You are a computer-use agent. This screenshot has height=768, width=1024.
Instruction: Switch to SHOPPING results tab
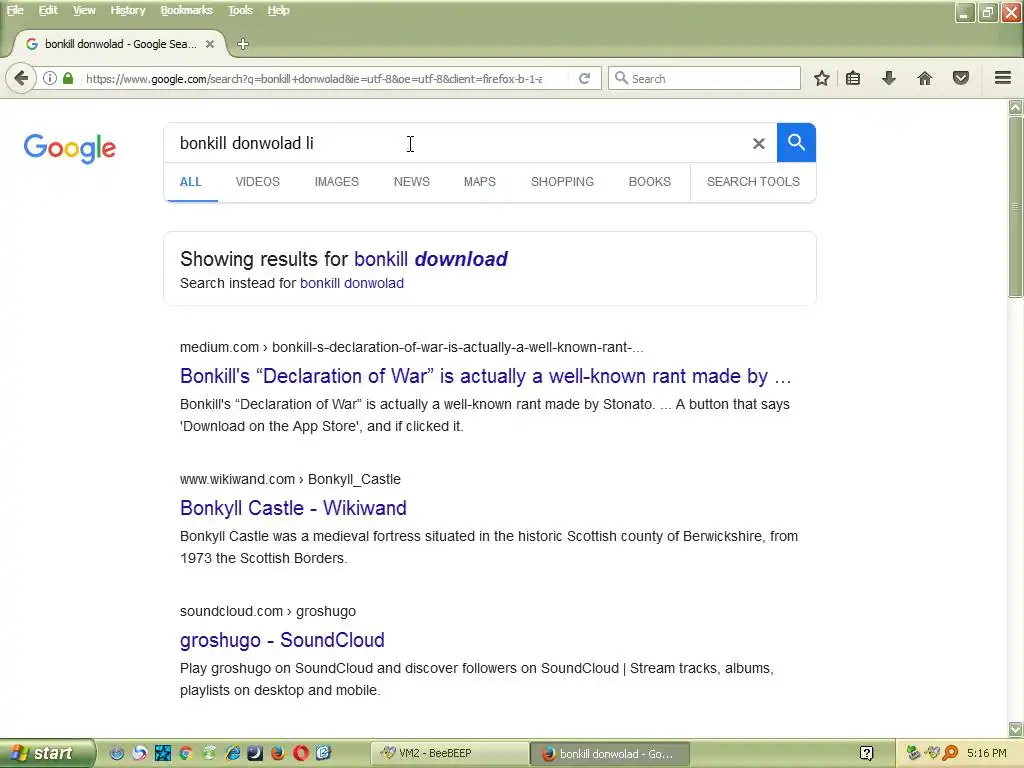tap(562, 182)
